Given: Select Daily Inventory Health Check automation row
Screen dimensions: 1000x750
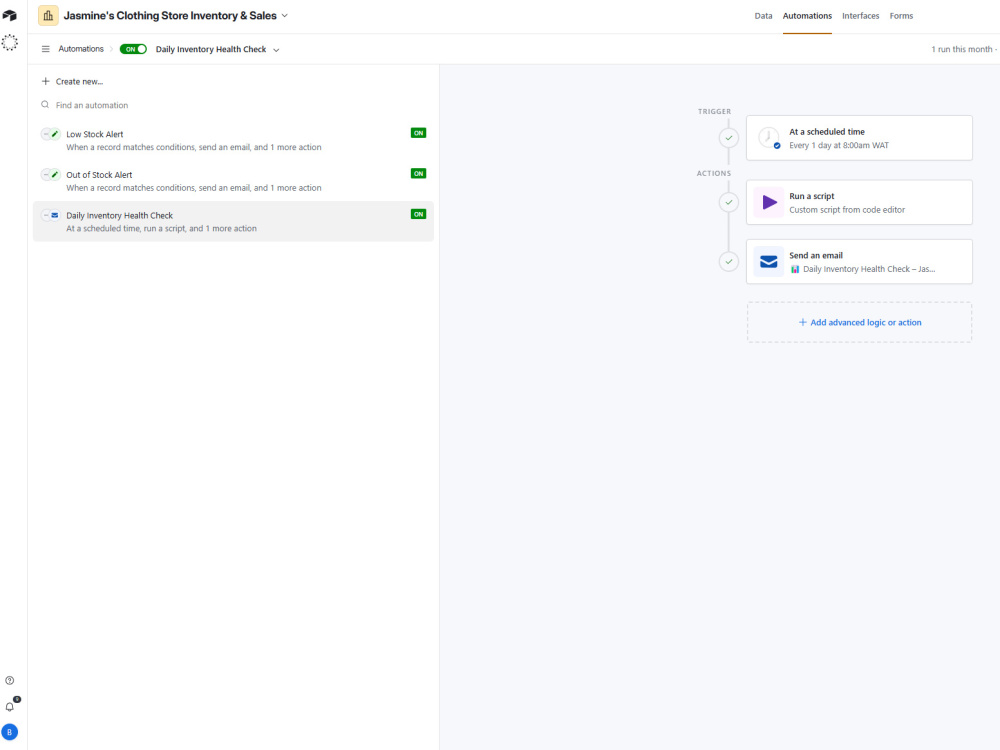Looking at the screenshot, I should click(233, 221).
